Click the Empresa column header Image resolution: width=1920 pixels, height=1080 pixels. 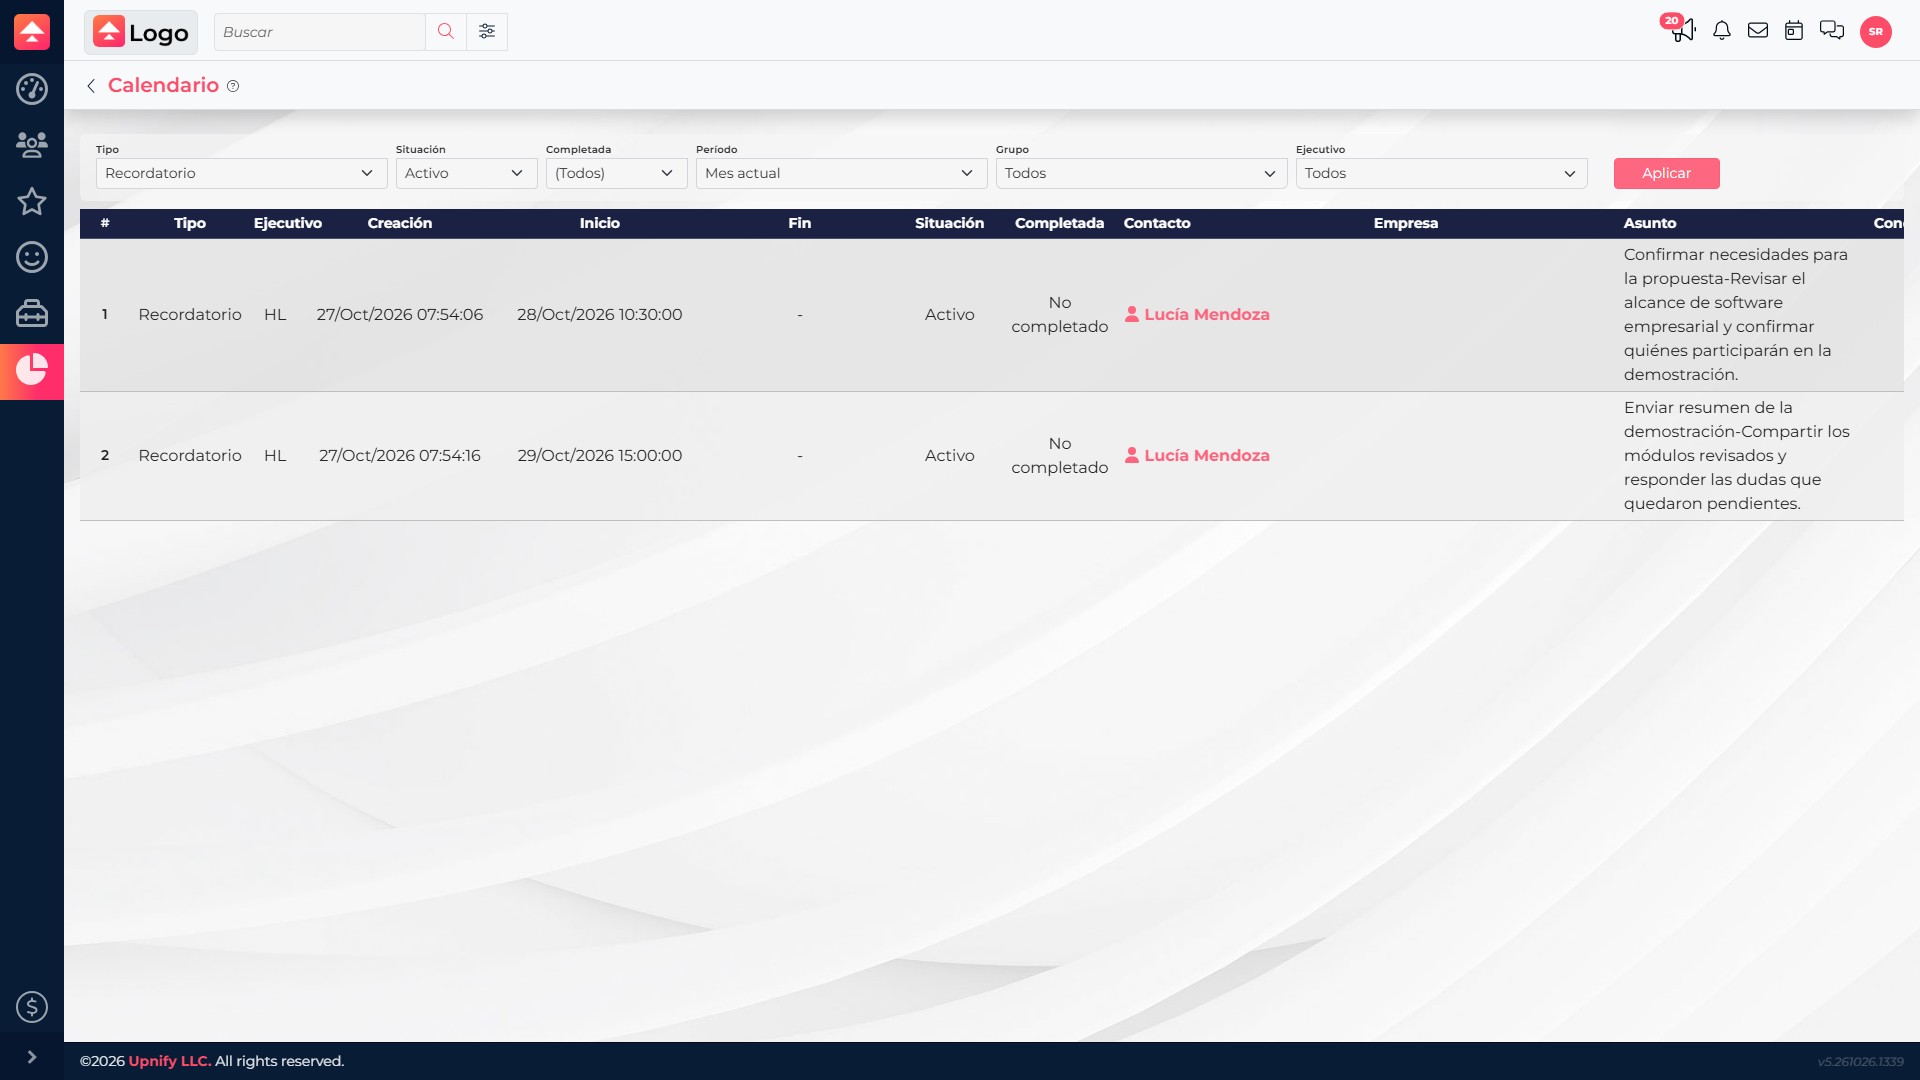point(1405,223)
